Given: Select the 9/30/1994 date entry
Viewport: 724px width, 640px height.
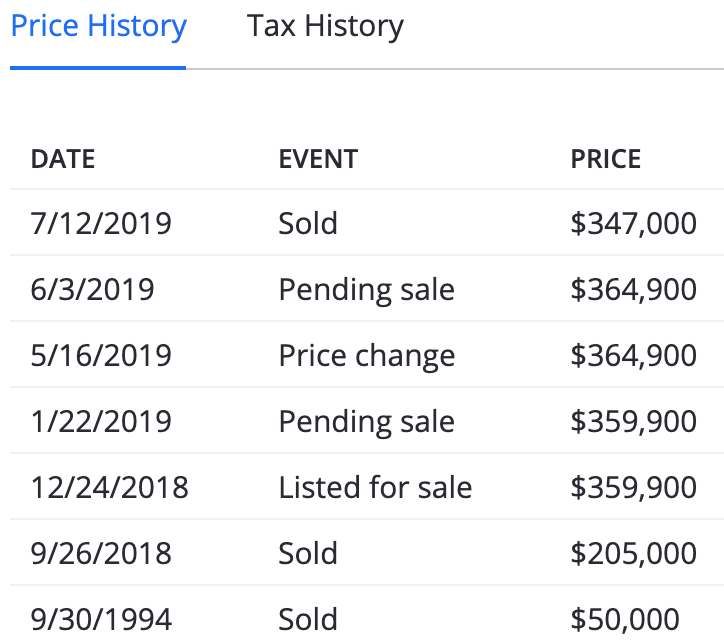Looking at the screenshot, I should pyautogui.click(x=101, y=620).
